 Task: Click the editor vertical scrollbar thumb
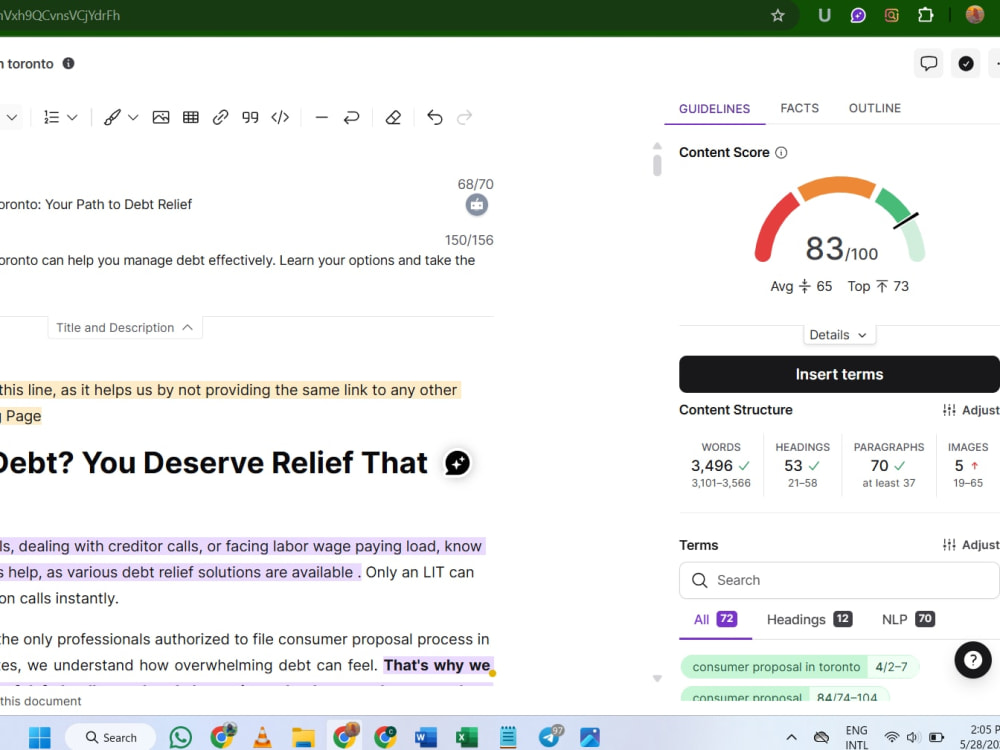click(x=657, y=165)
